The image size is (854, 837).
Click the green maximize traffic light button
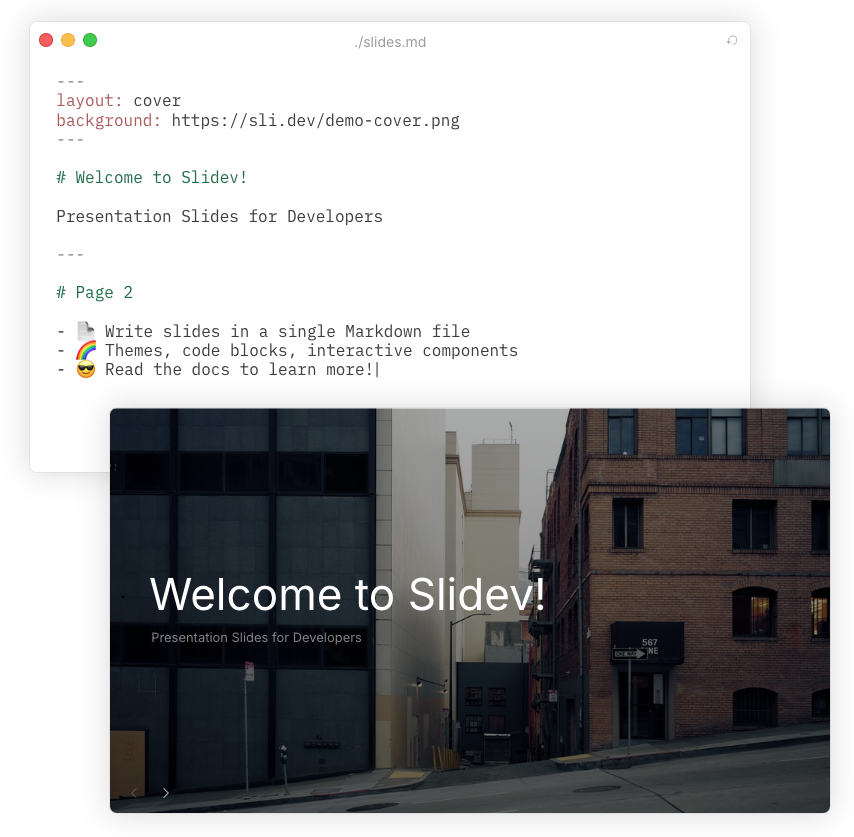click(x=89, y=40)
